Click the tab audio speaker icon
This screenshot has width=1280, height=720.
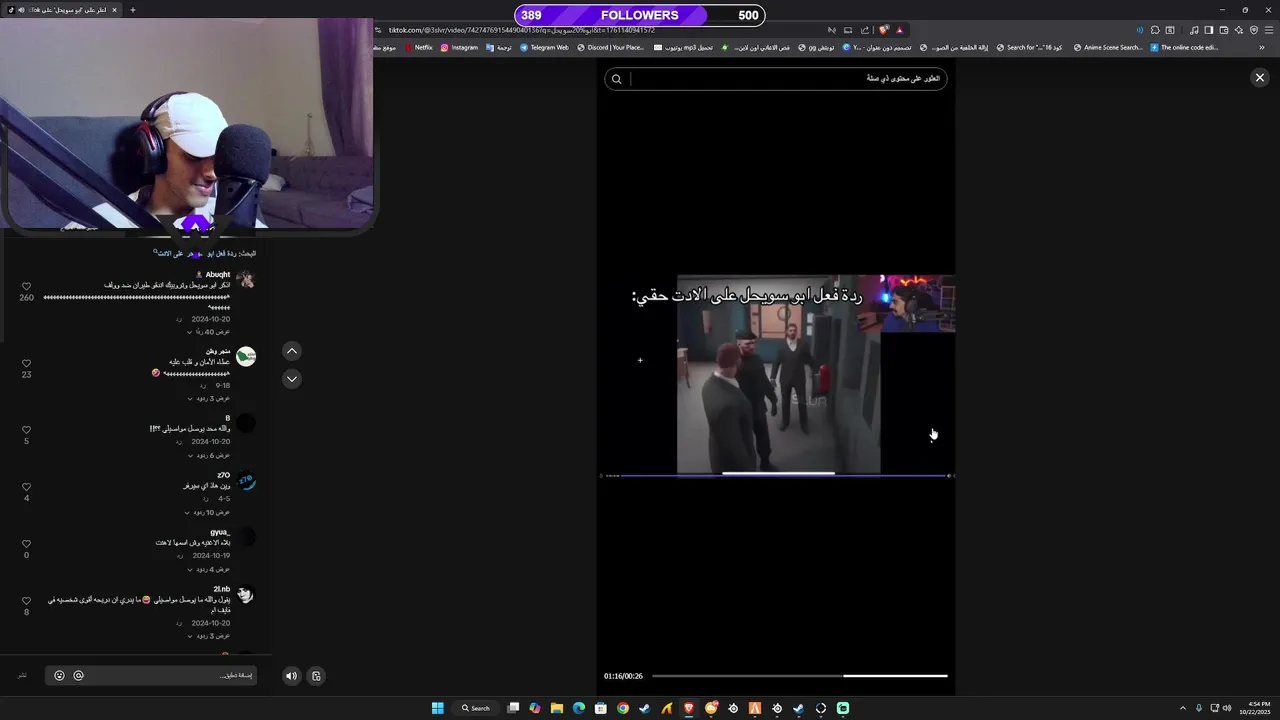pyautogui.click(x=19, y=10)
